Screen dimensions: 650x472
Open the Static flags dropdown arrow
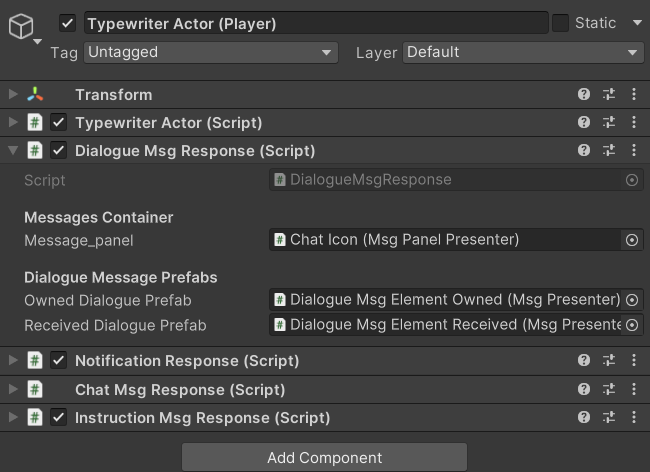click(x=638, y=23)
